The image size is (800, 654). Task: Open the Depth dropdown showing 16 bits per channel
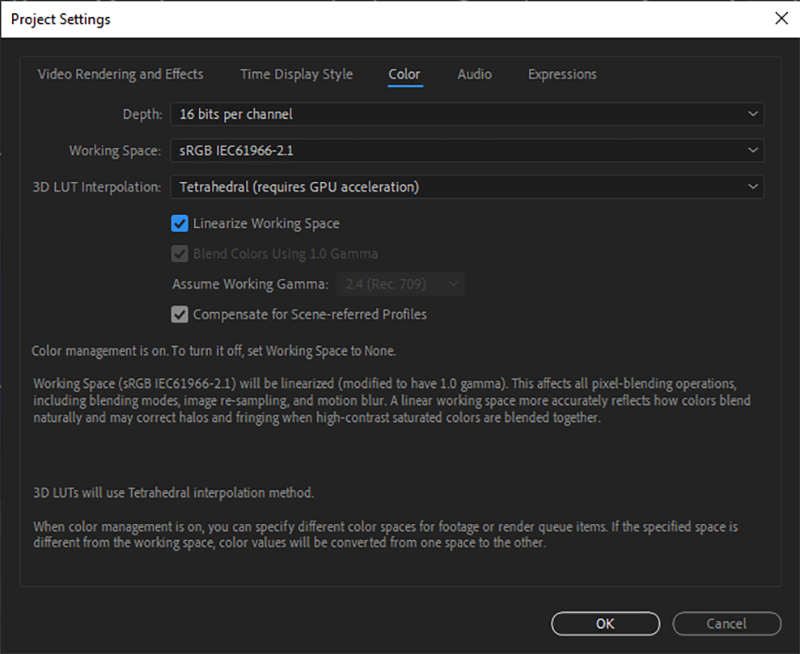466,114
